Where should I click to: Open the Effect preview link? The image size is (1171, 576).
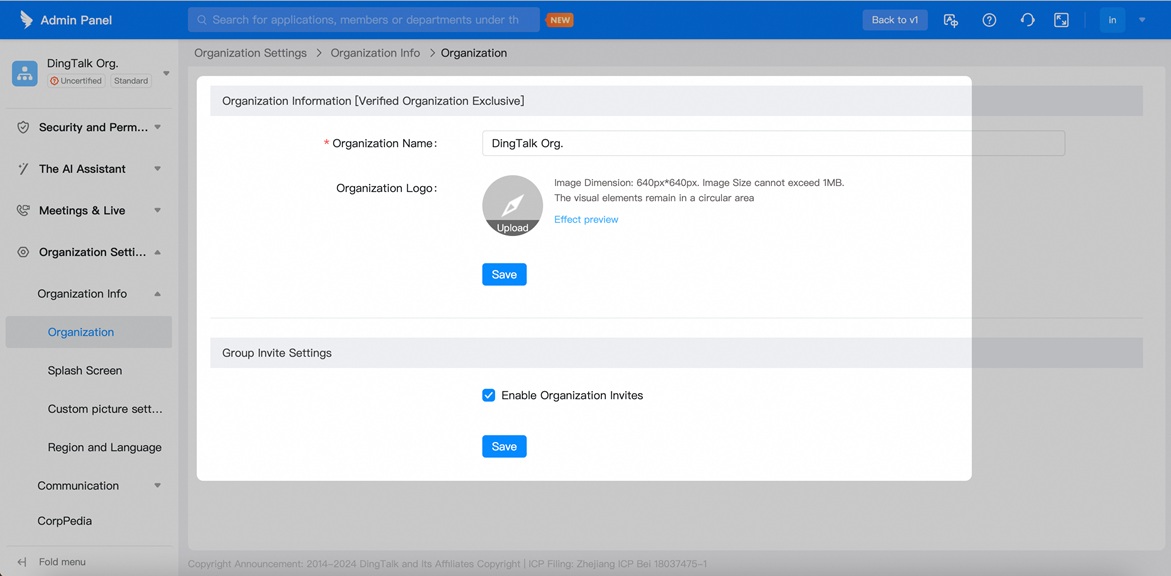586,220
